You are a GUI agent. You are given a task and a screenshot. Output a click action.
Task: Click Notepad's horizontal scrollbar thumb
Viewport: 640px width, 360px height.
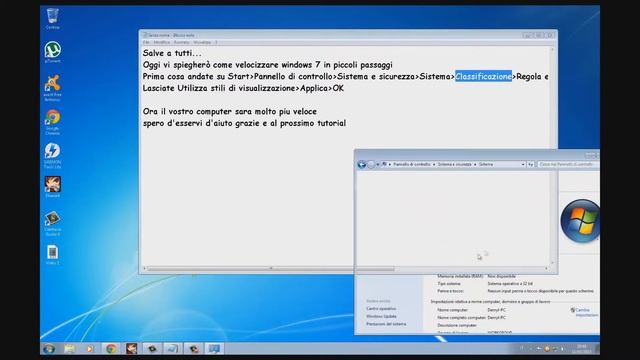tap(271, 269)
